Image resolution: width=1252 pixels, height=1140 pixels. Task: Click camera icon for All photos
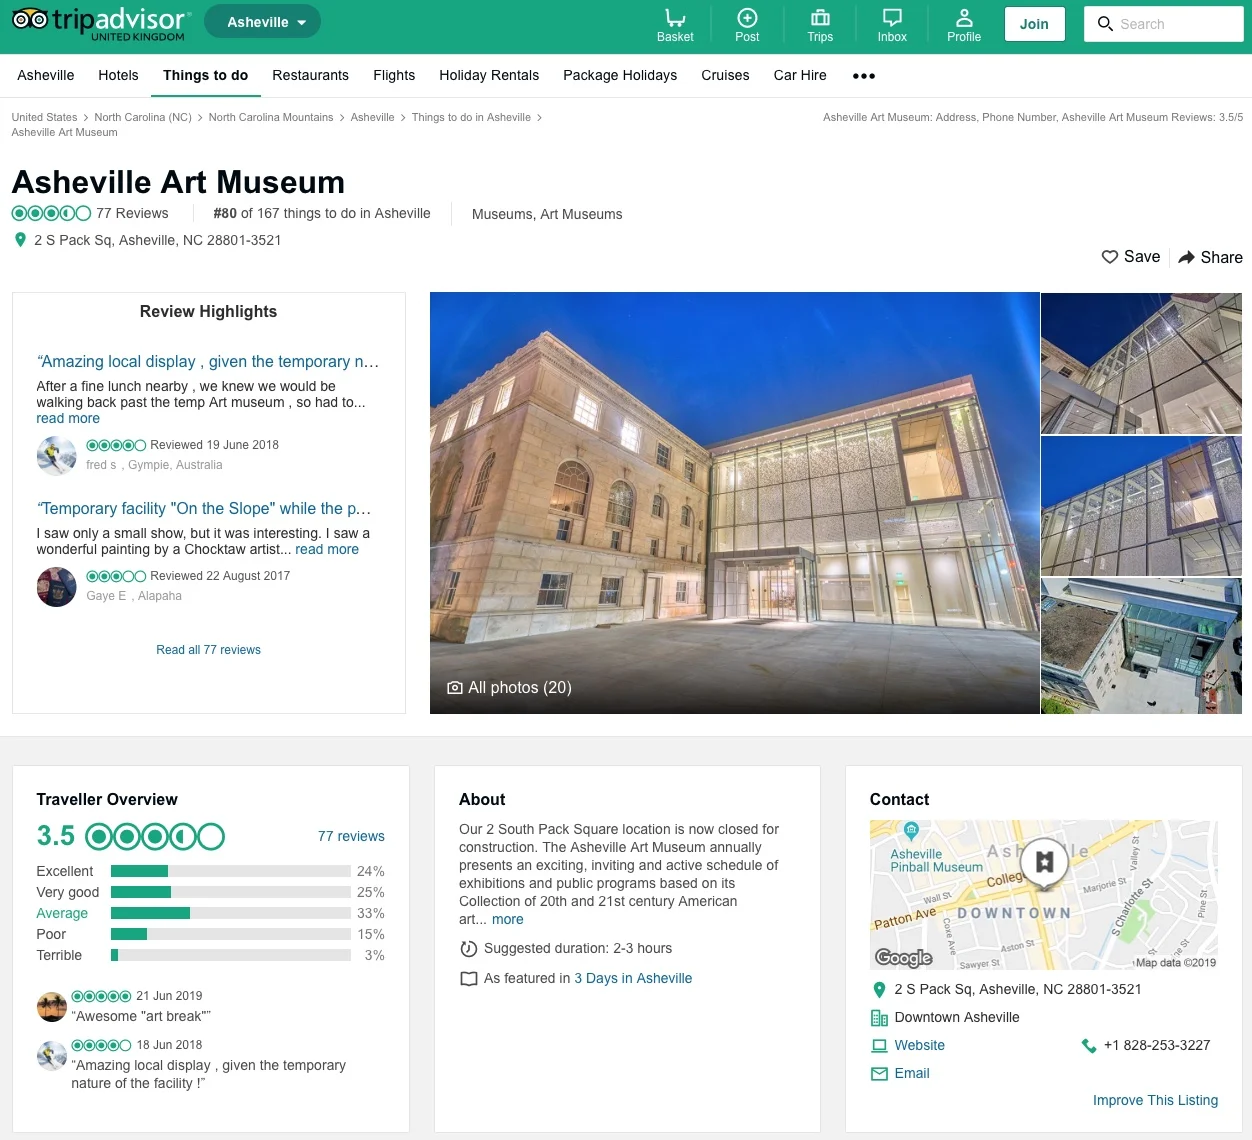455,688
